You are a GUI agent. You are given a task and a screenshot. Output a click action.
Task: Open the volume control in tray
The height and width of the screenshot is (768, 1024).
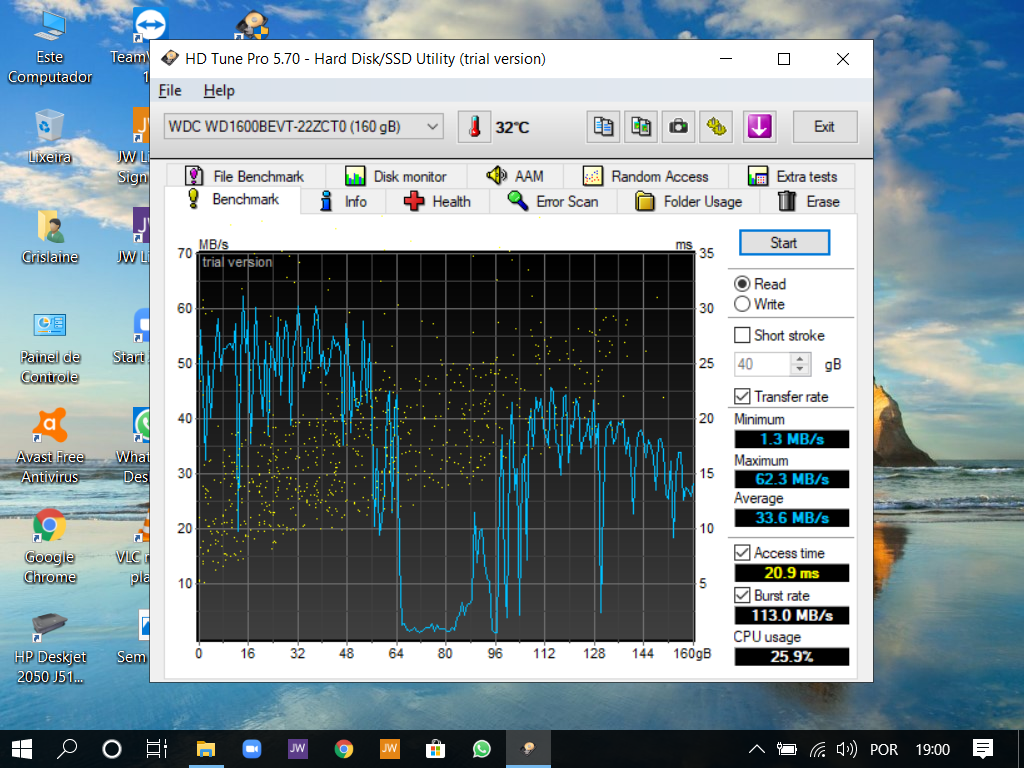point(846,749)
